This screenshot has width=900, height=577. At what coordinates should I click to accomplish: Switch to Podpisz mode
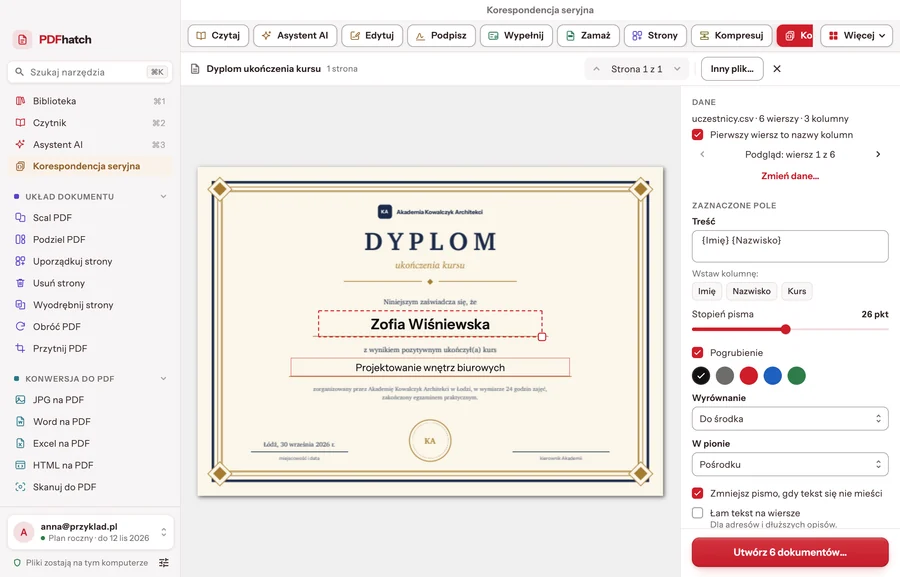[x=441, y=36]
